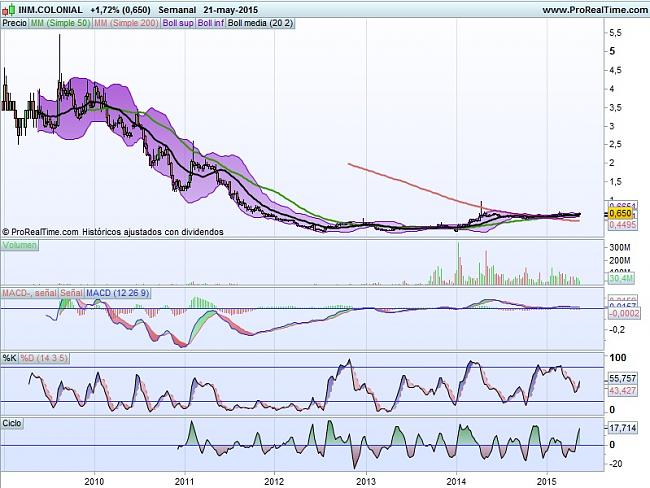Click the yellow 0,650 current price tag
Screen dimensions: 650x488
pyautogui.click(x=622, y=214)
